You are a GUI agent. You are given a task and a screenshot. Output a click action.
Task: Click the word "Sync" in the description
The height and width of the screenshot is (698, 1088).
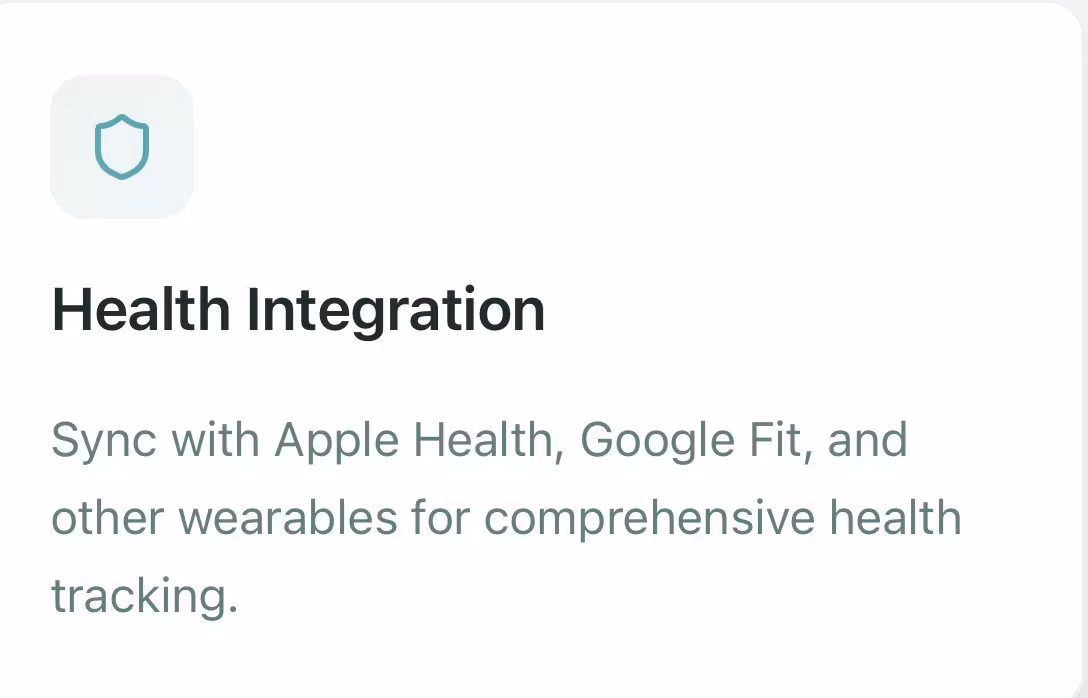(x=103, y=440)
